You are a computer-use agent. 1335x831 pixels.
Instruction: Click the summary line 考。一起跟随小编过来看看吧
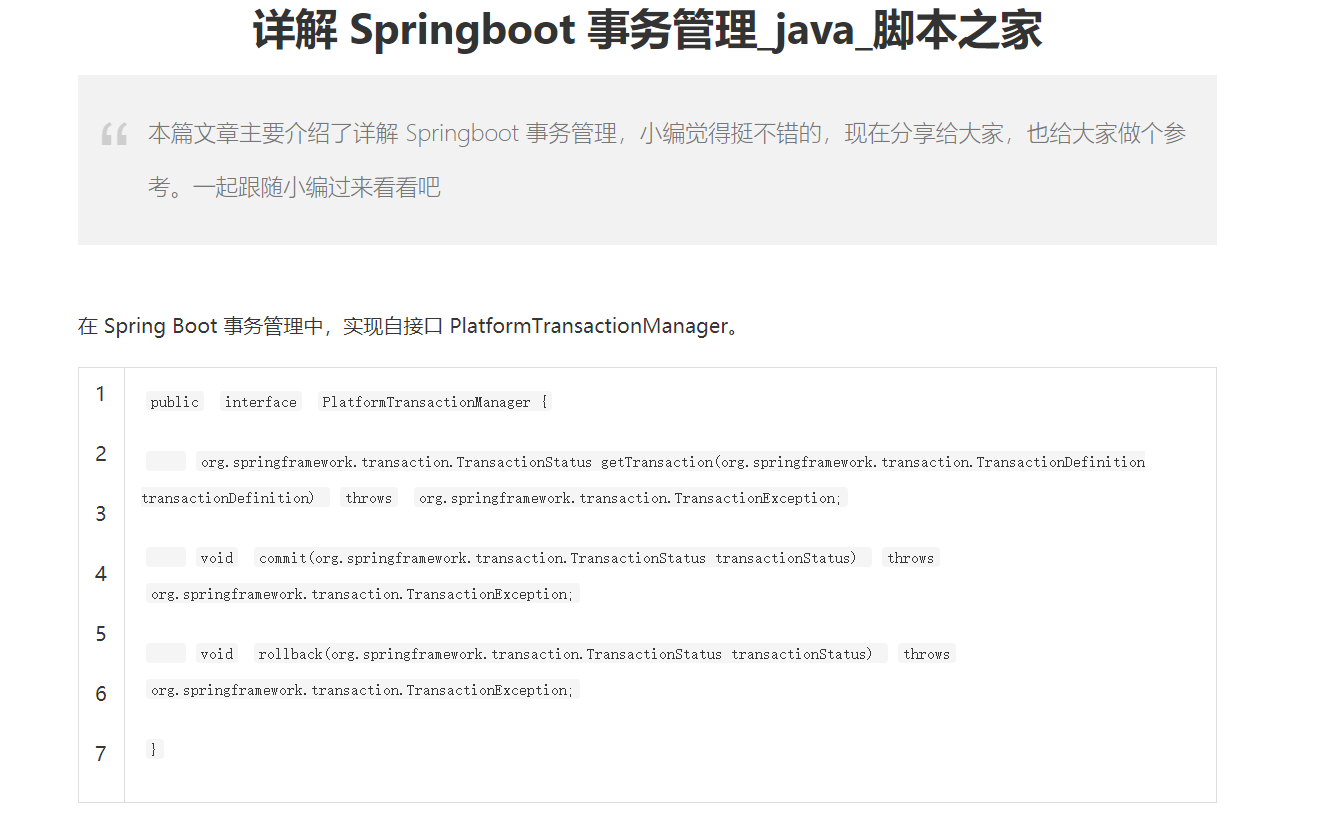(x=294, y=187)
